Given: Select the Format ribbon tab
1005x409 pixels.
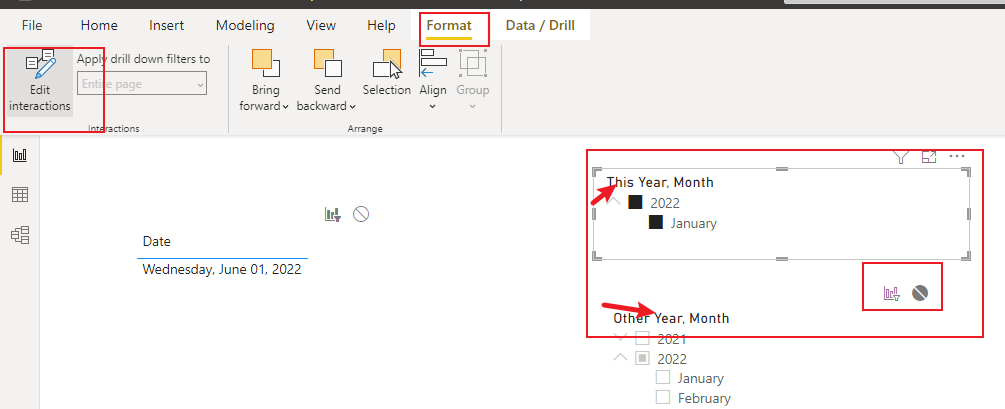Looking at the screenshot, I should 449,26.
